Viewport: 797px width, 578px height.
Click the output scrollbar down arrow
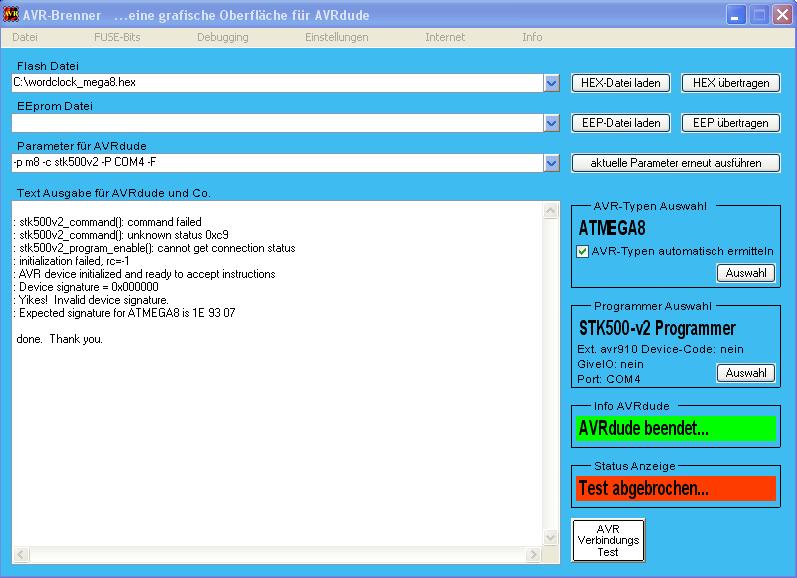[551, 537]
